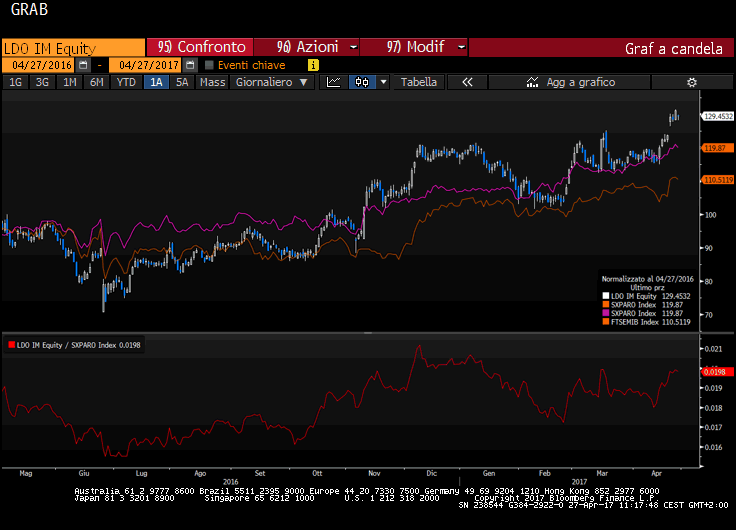Click the yellow info icon near Eventi chiave
This screenshot has height=530, width=736.
pos(313,65)
